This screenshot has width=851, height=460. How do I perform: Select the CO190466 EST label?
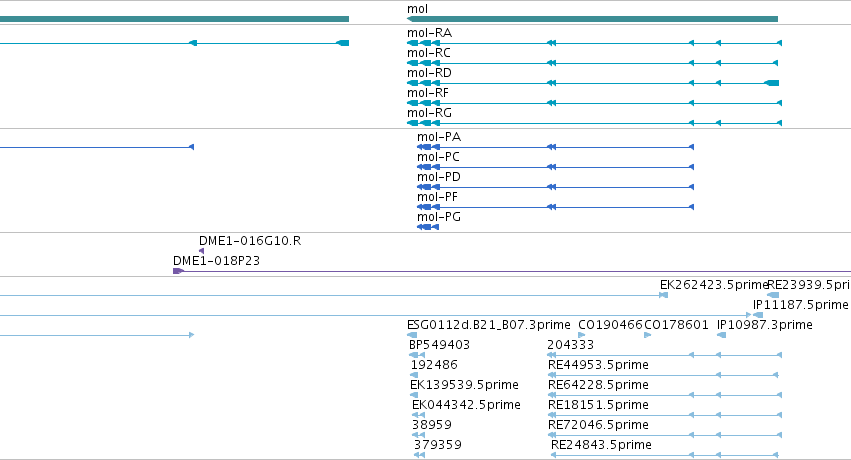611,325
